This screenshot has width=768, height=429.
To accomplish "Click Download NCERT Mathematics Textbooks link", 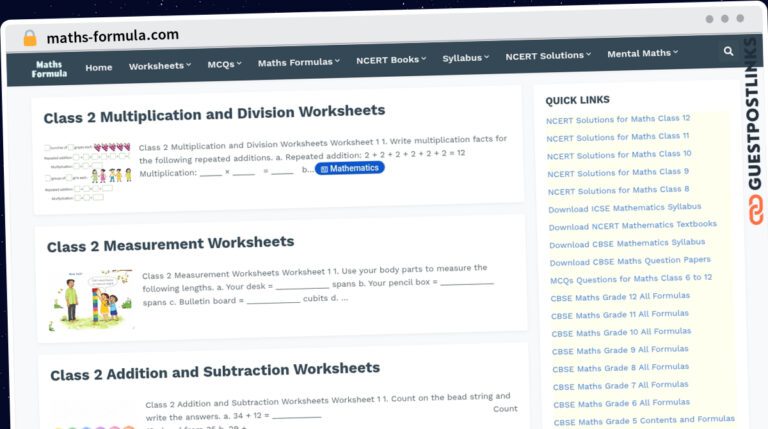I will tap(632, 226).
